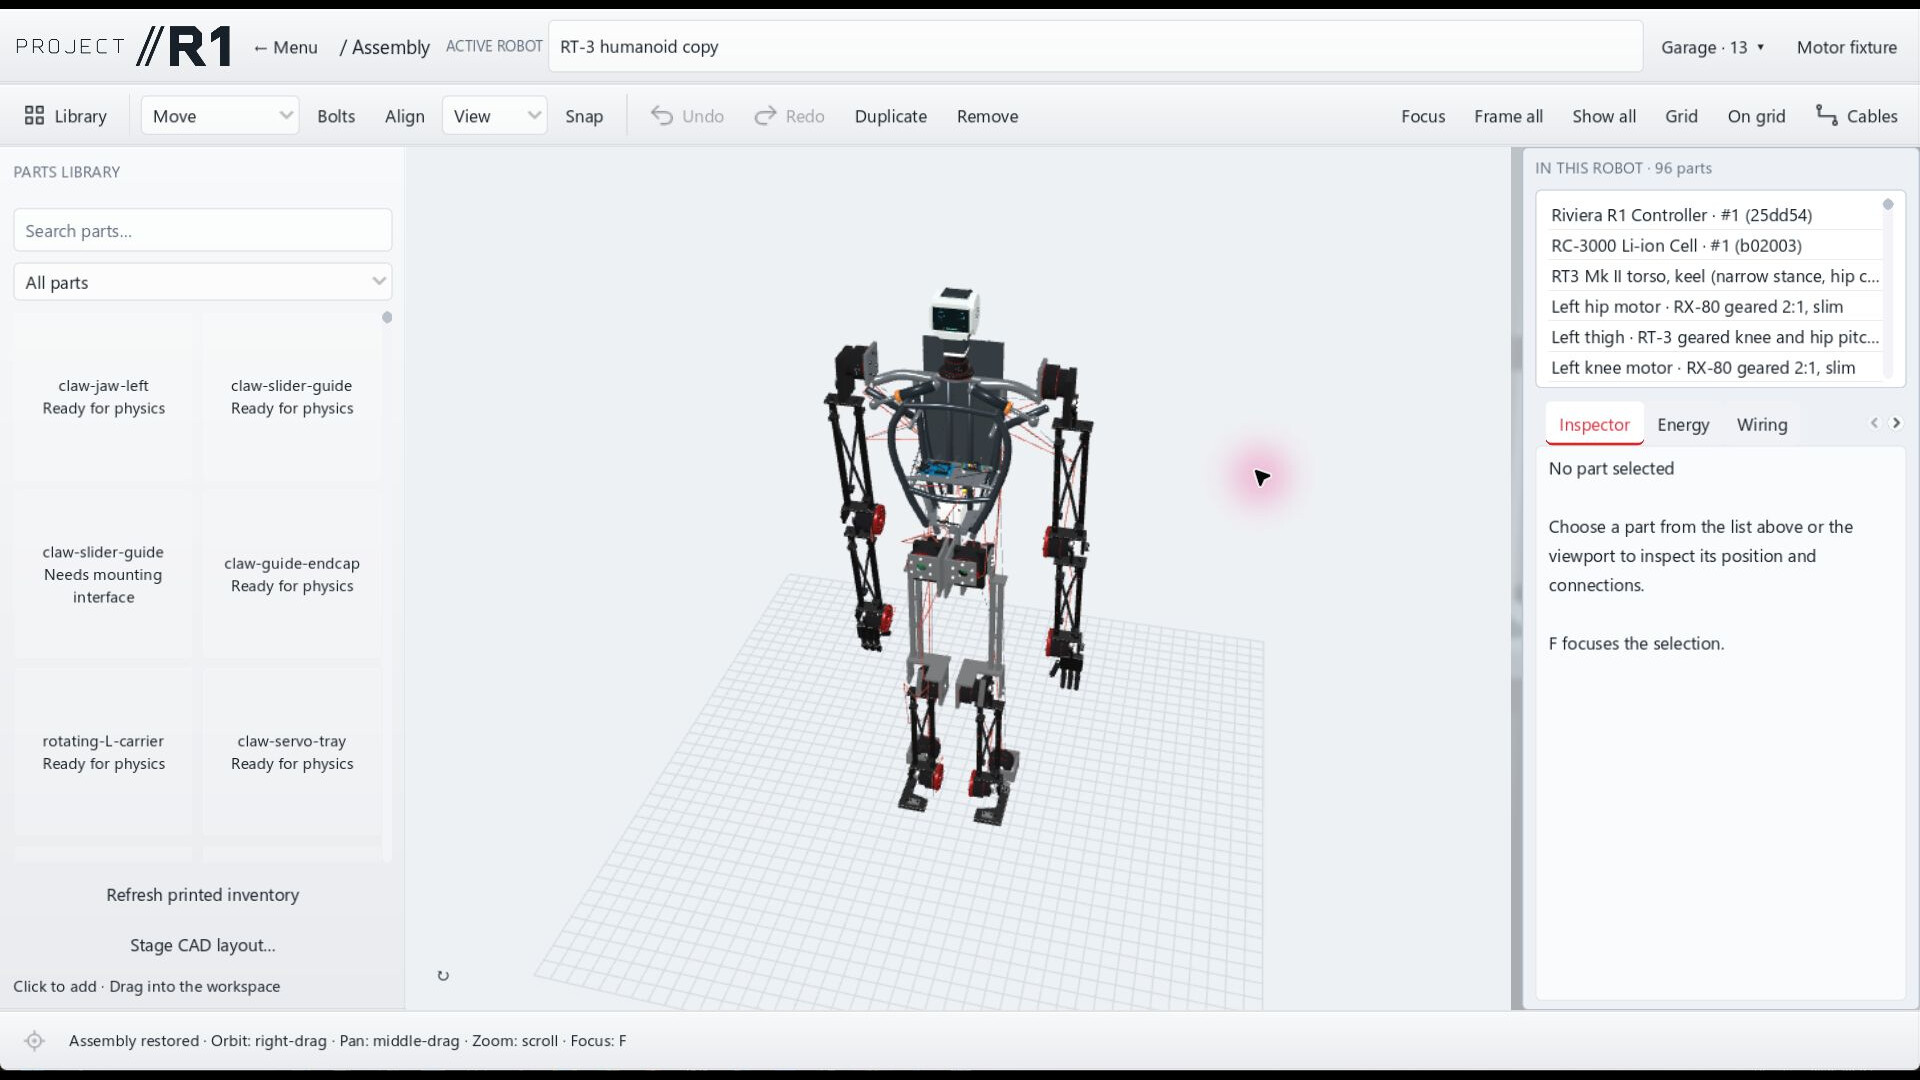Switch to the Inspector tab
The image size is (1920, 1080).
coord(1594,424)
